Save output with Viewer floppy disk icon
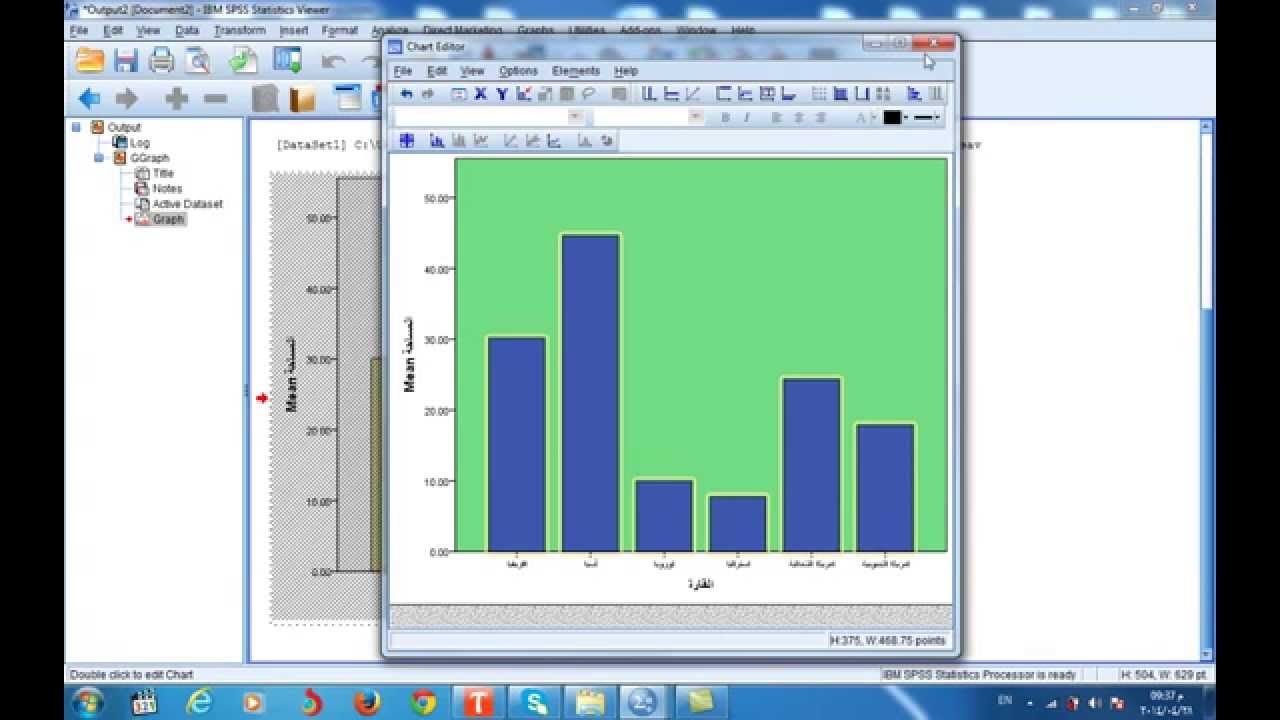The image size is (1280, 720). pyautogui.click(x=126, y=61)
